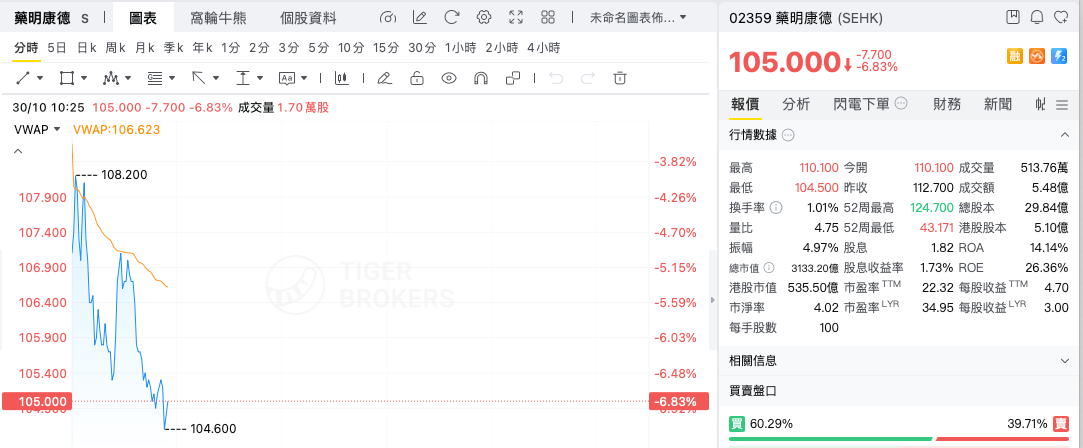Click the orange chart-circle badge icon
1083x448 pixels.
(x=1037, y=57)
